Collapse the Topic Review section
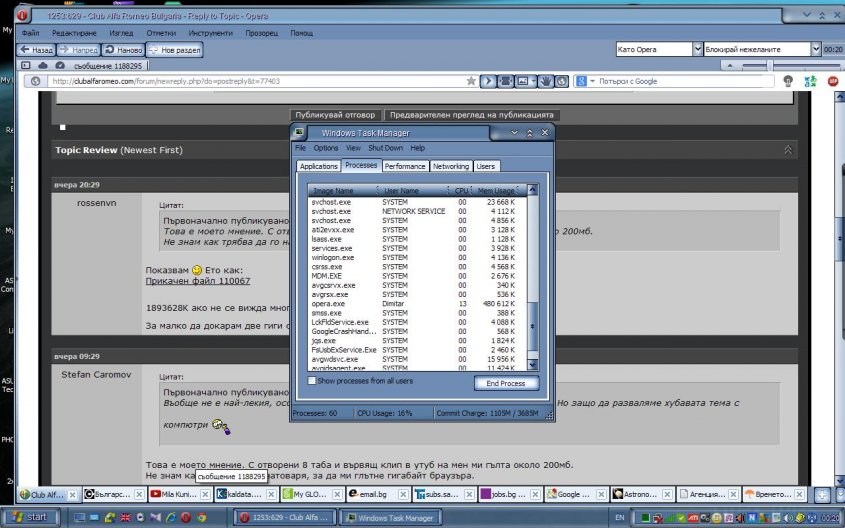 pyautogui.click(x=788, y=149)
